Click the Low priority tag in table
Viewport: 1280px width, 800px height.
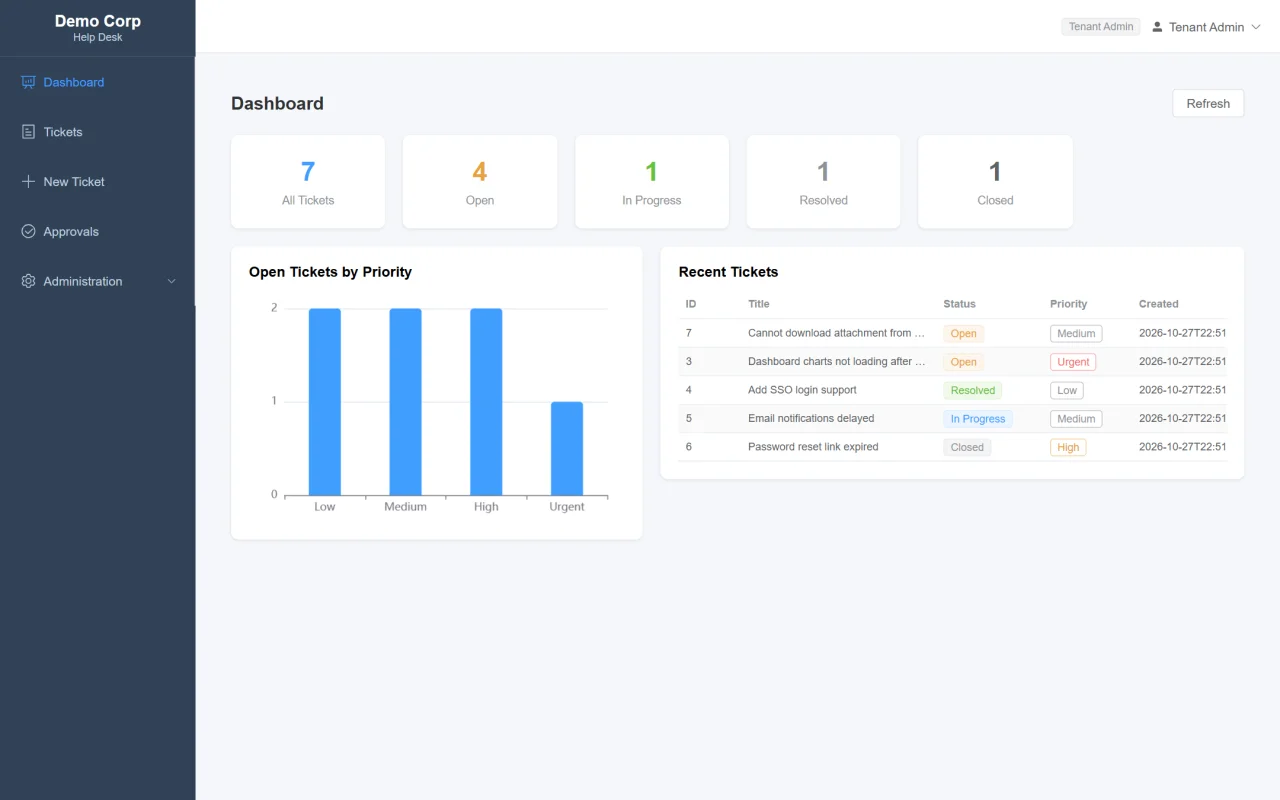1067,390
